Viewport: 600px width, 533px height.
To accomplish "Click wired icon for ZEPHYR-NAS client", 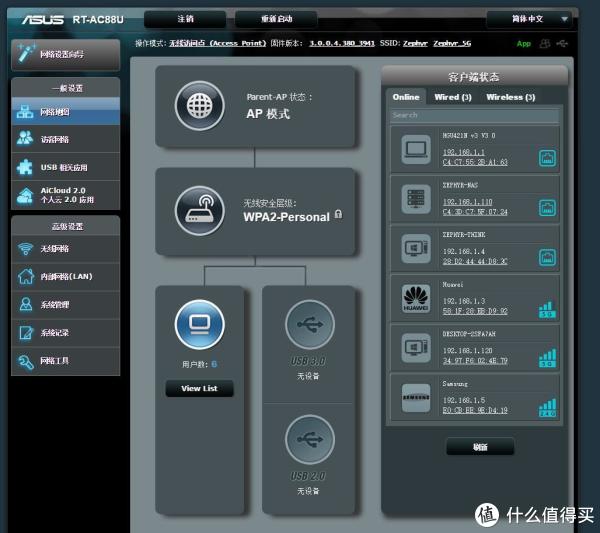I will [x=547, y=208].
